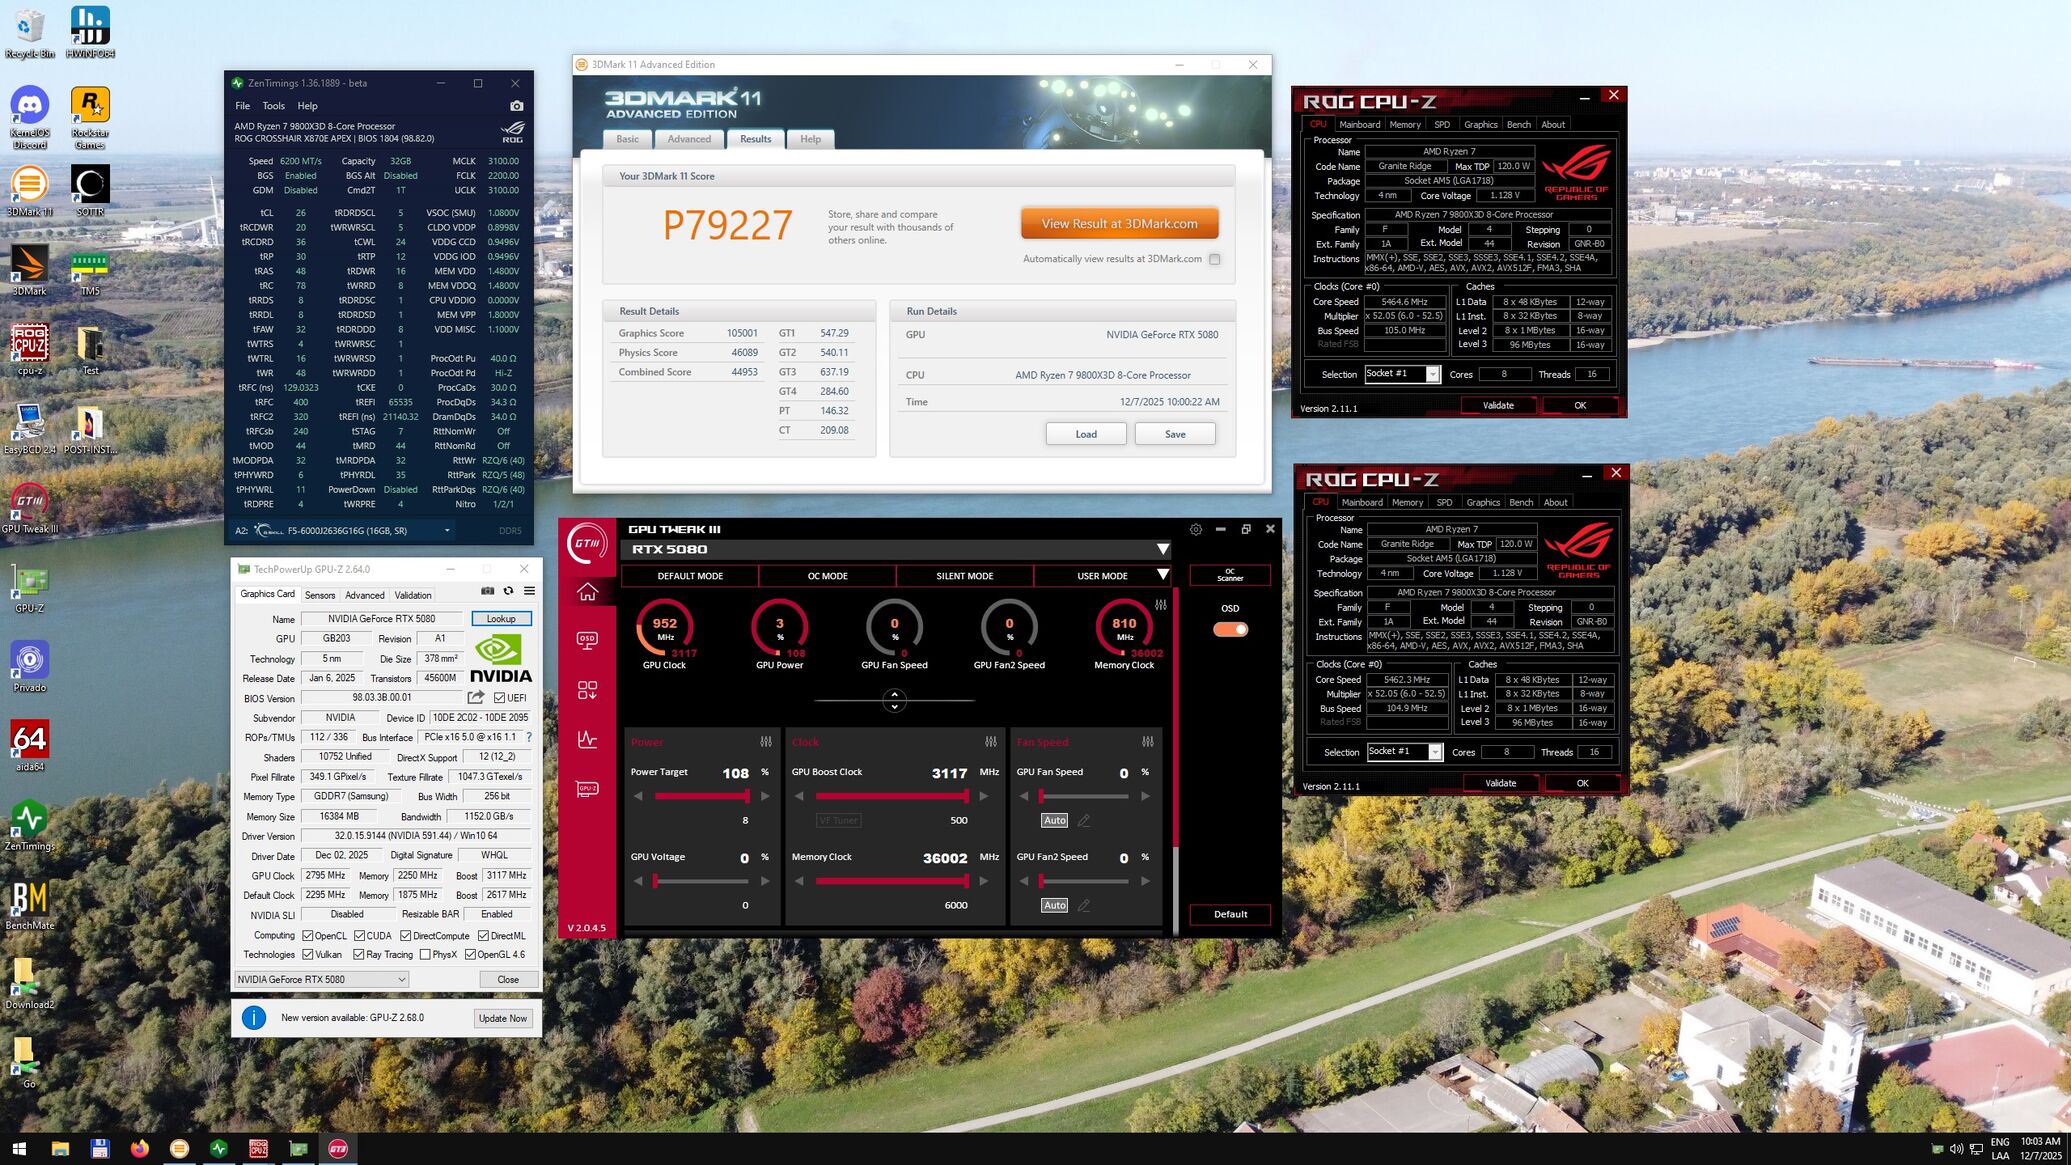This screenshot has width=2071, height=1165.
Task: Expand the RTX 5080 GPU selector dropdown
Action: 1162,549
